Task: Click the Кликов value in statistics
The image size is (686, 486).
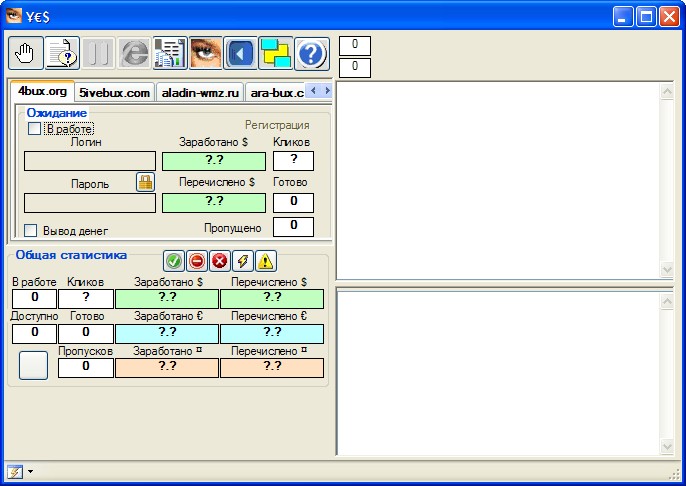Action: (x=86, y=299)
